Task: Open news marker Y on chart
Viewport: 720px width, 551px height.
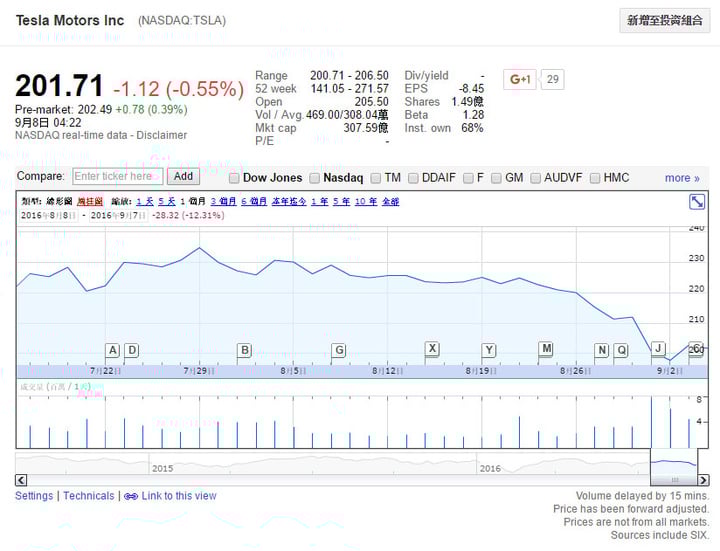Action: (x=489, y=350)
